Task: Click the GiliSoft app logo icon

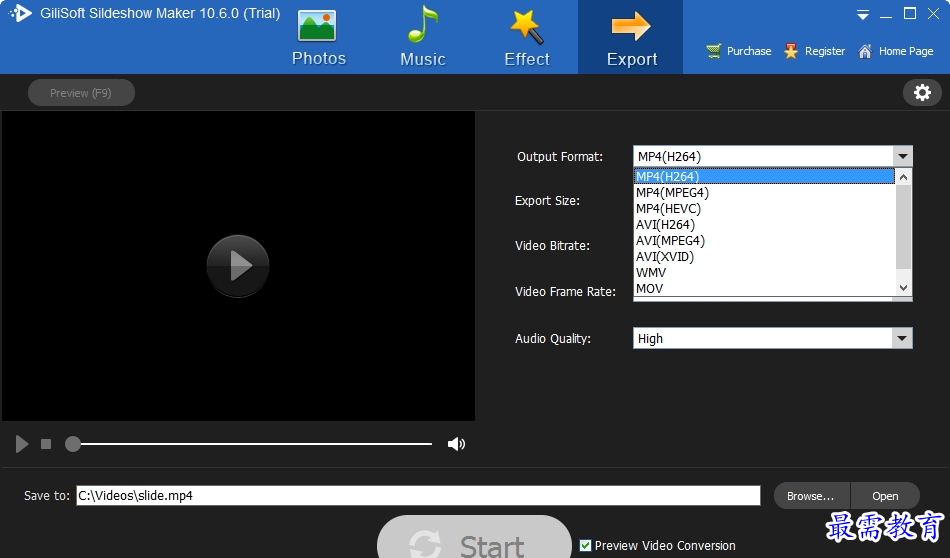Action: pos(20,13)
